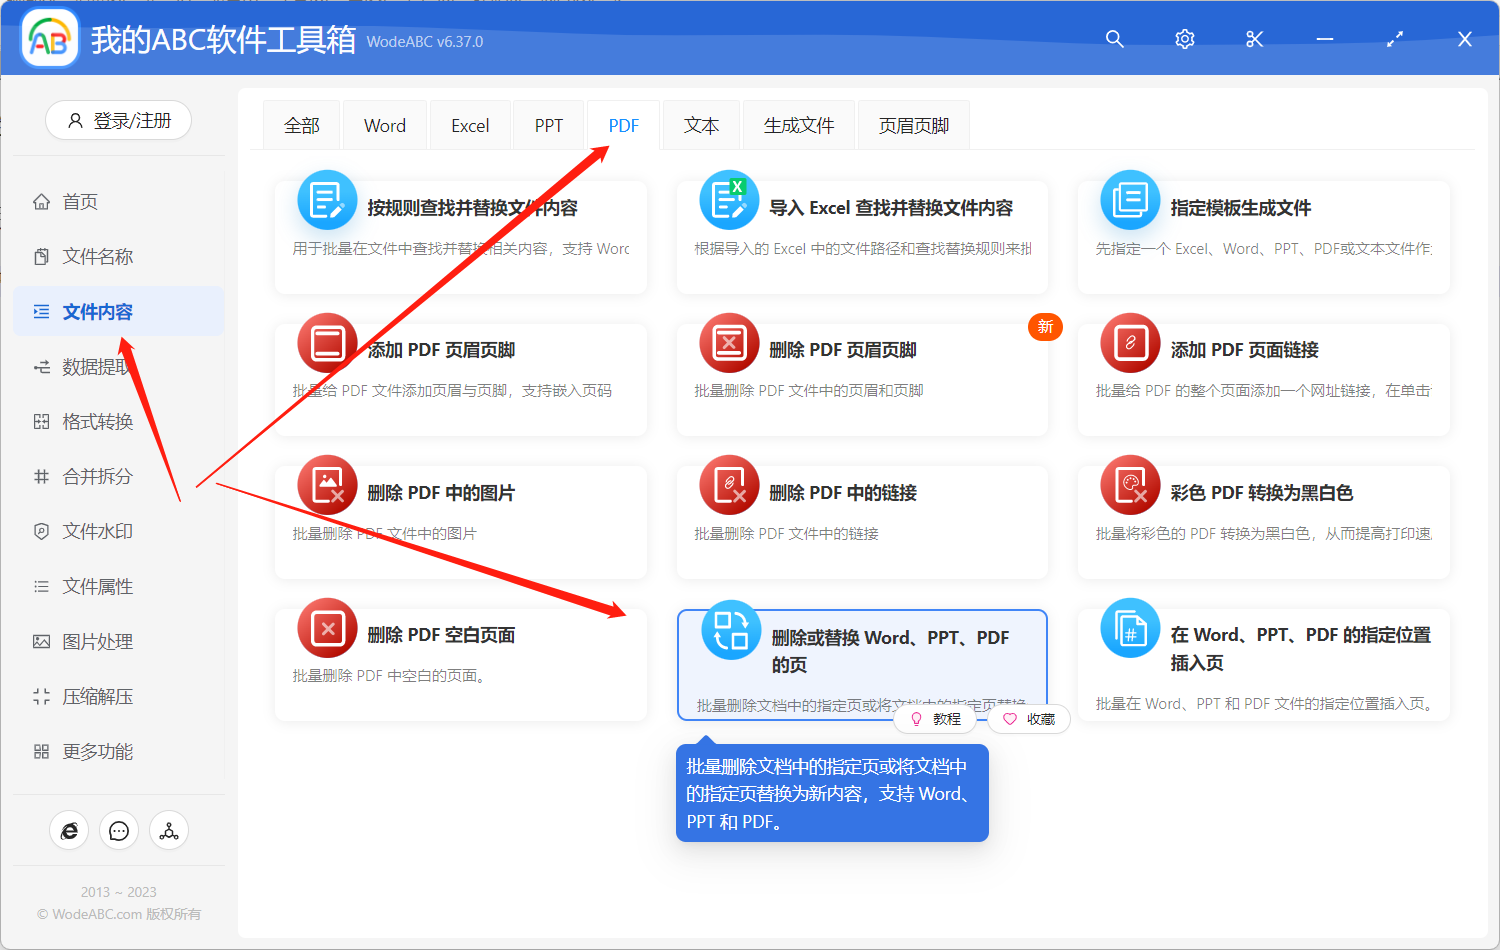This screenshot has height=950, width=1500.
Task: Click the search icon in title bar
Action: [1114, 39]
